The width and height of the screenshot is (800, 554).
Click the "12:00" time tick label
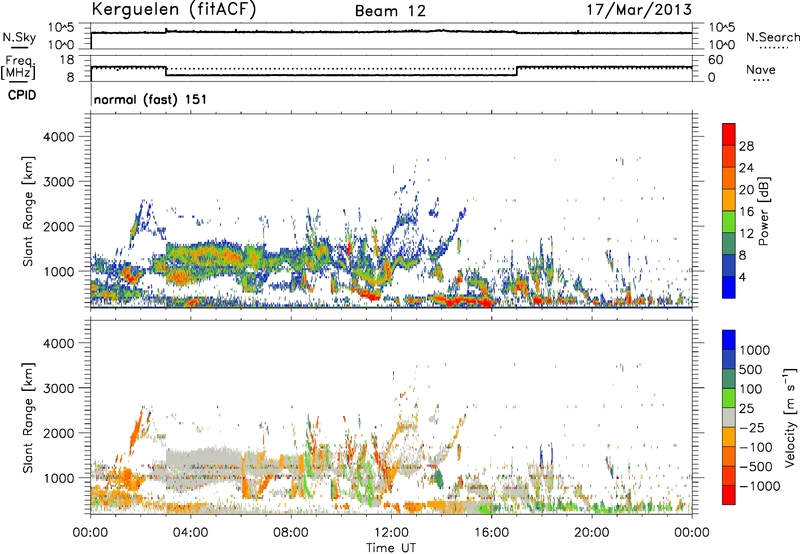point(391,533)
